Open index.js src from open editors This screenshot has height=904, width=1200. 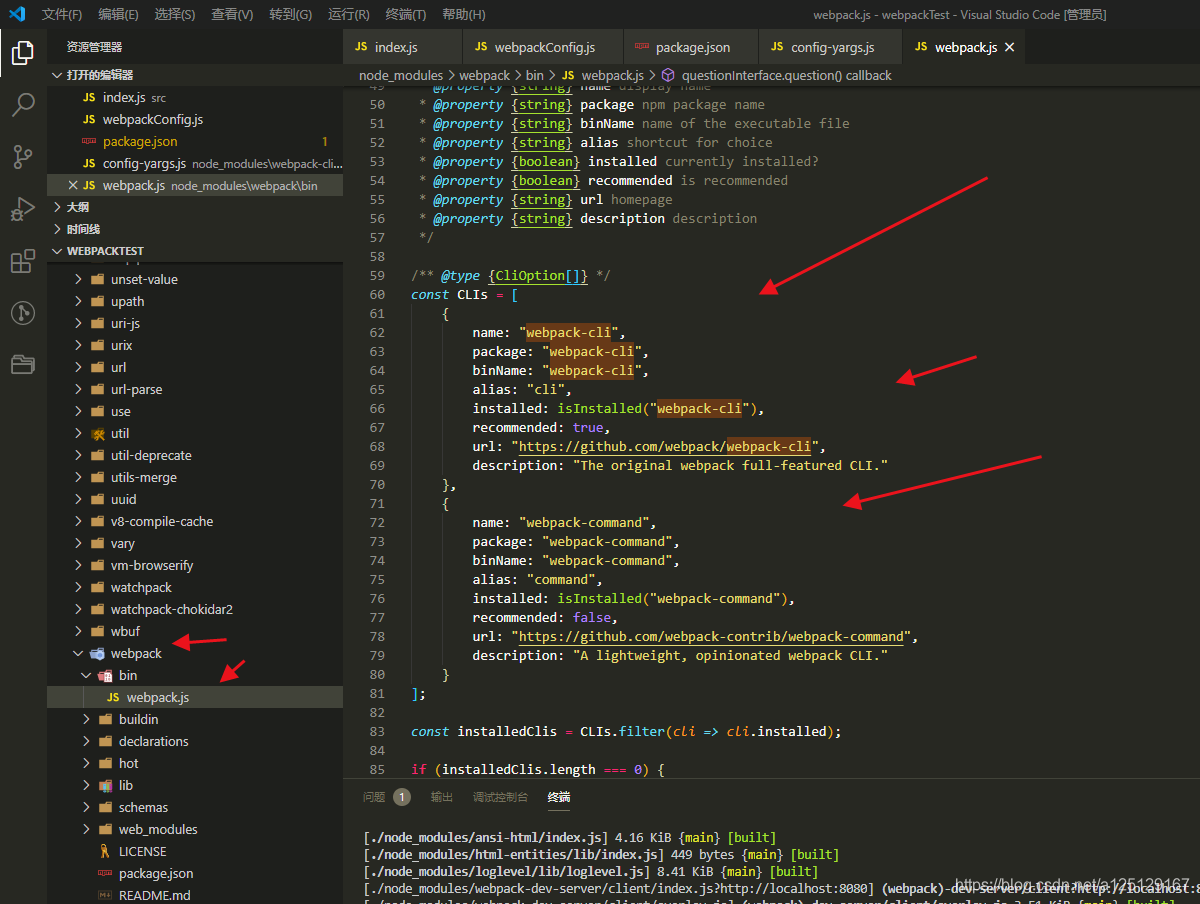point(195,98)
